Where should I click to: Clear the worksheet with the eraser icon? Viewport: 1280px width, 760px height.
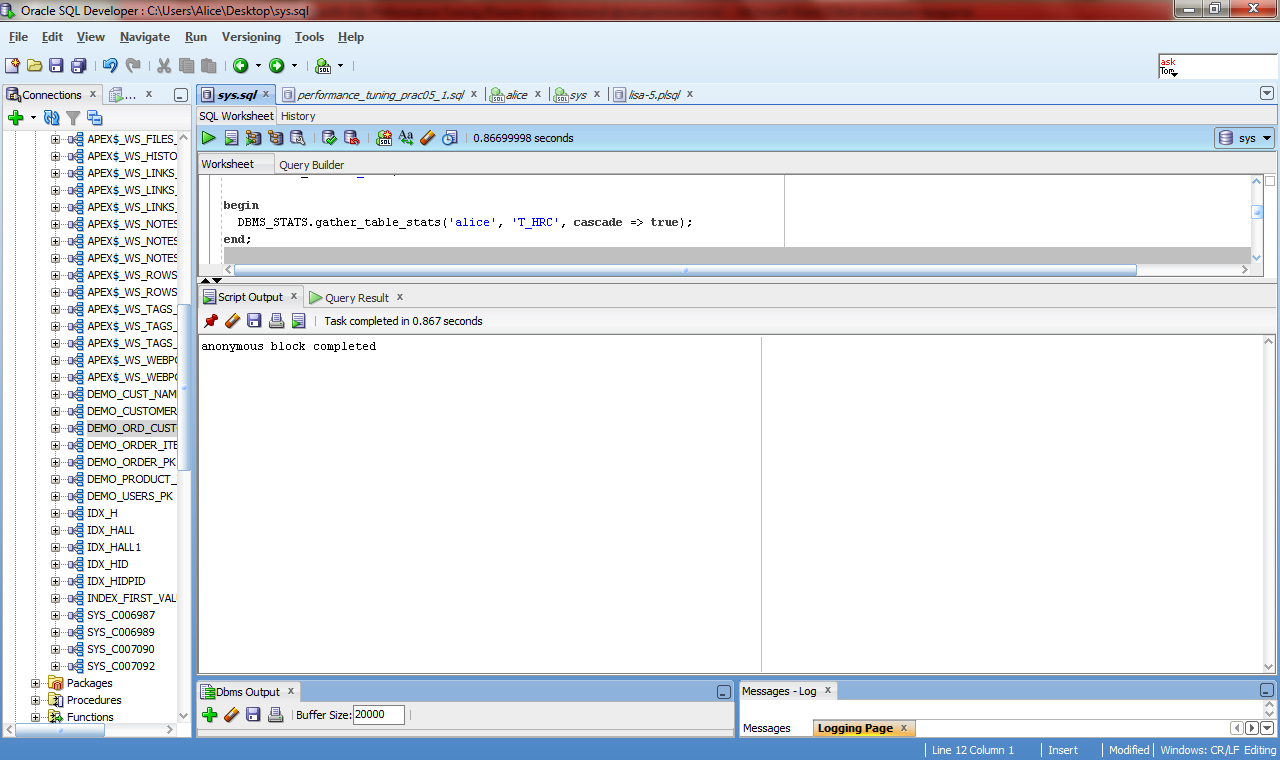point(428,138)
